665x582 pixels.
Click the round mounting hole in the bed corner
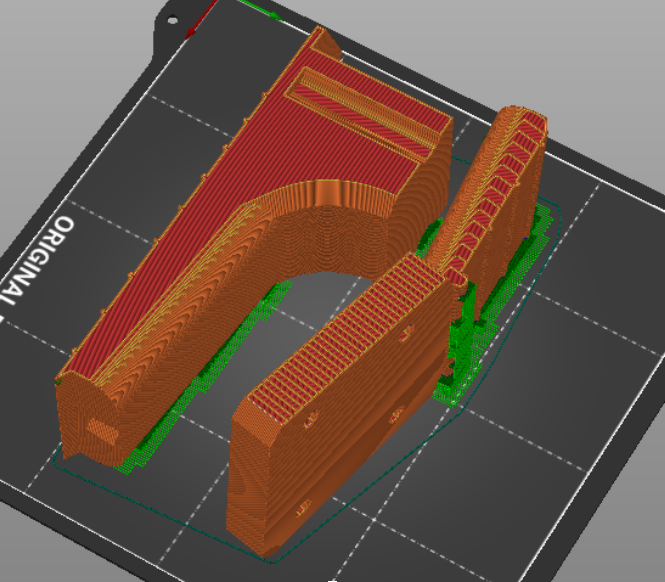pos(172,20)
